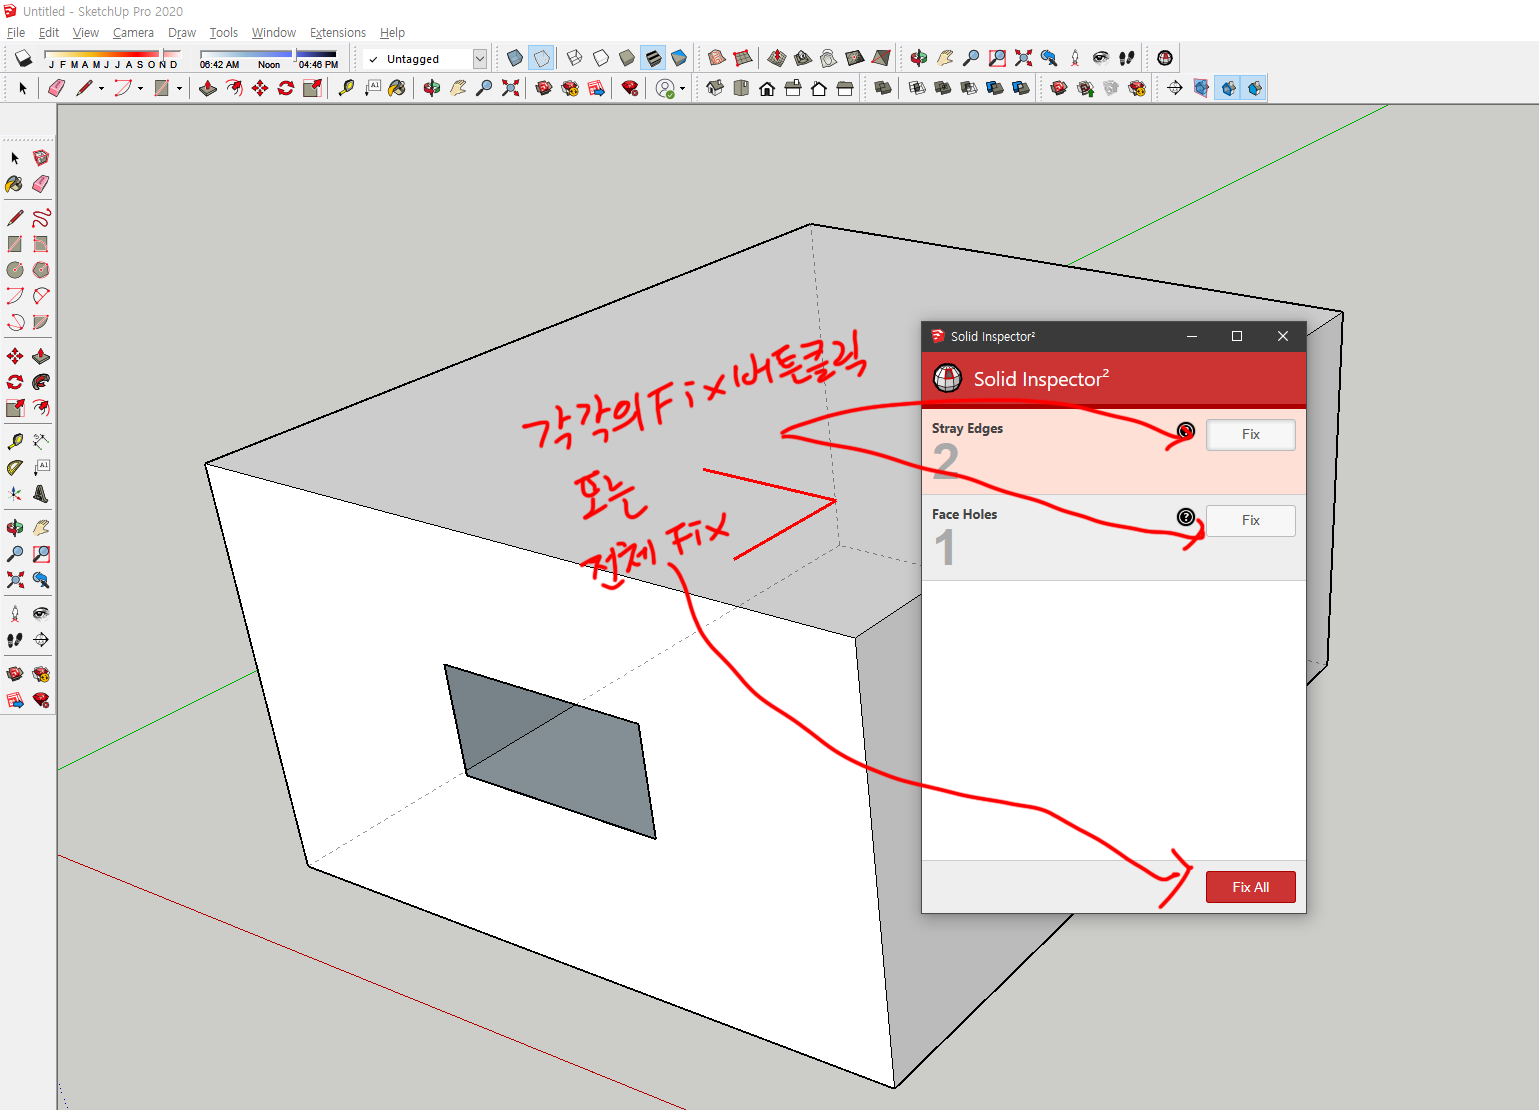Open the Draw menu
The width and height of the screenshot is (1539, 1110).
click(x=182, y=33)
